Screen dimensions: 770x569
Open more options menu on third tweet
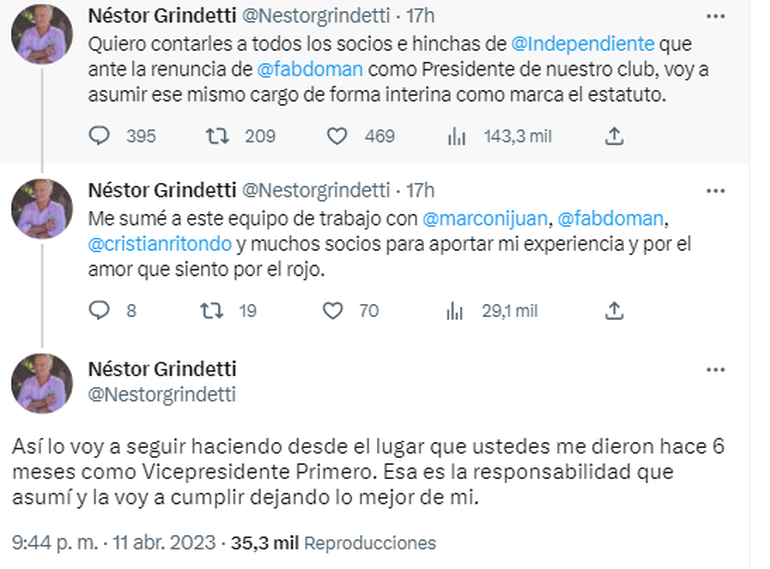point(715,370)
